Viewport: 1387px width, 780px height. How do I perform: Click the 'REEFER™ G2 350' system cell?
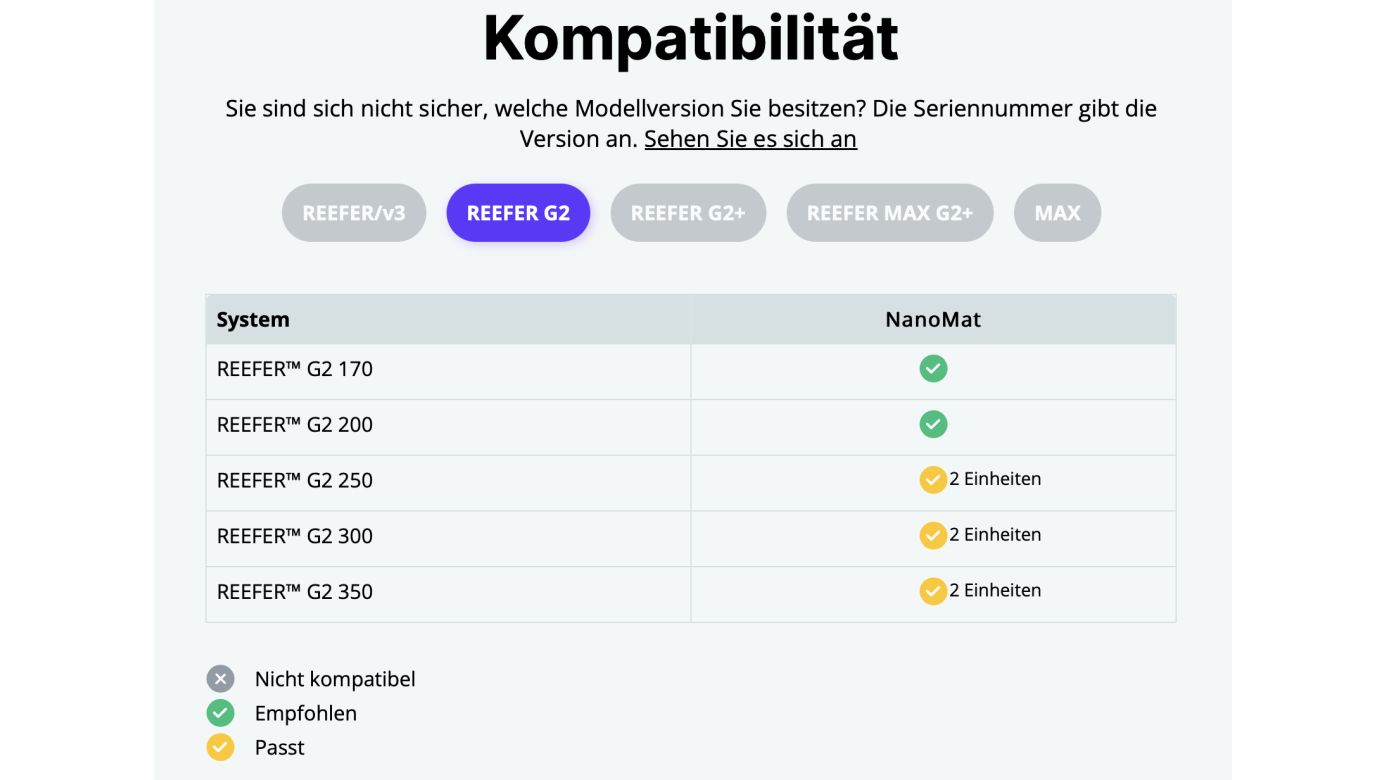295,591
